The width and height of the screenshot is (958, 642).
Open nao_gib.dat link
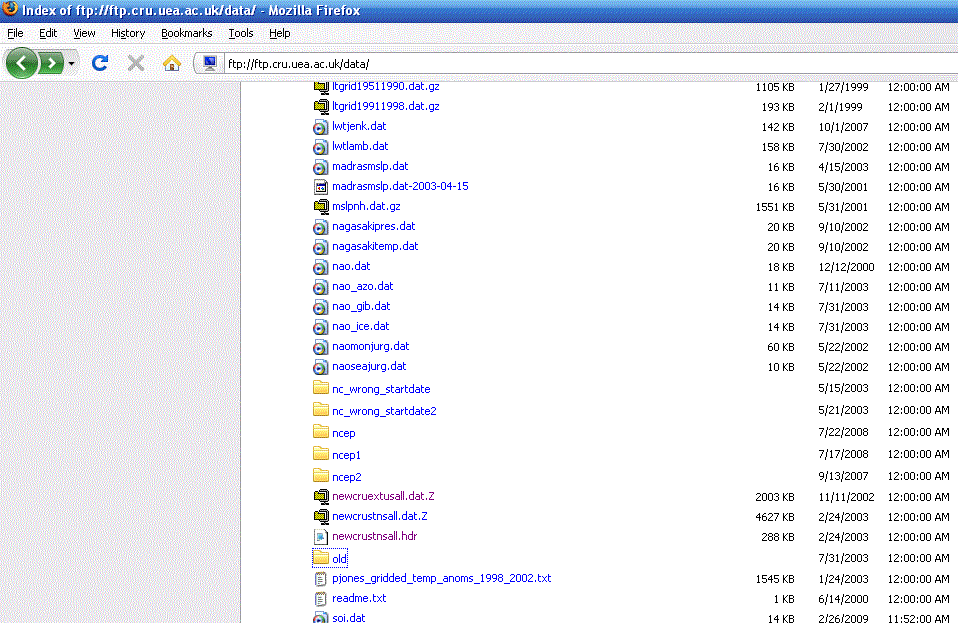coord(361,307)
